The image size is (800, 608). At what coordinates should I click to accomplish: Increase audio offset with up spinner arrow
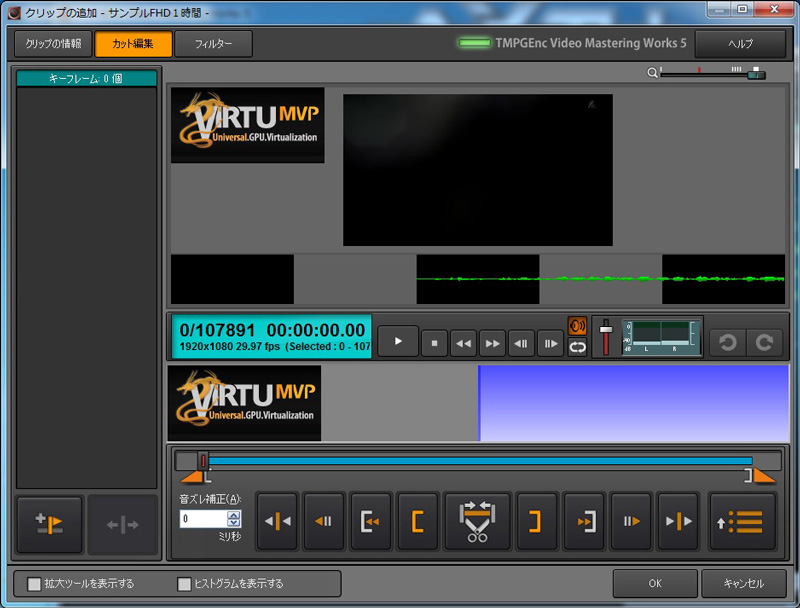coord(234,515)
